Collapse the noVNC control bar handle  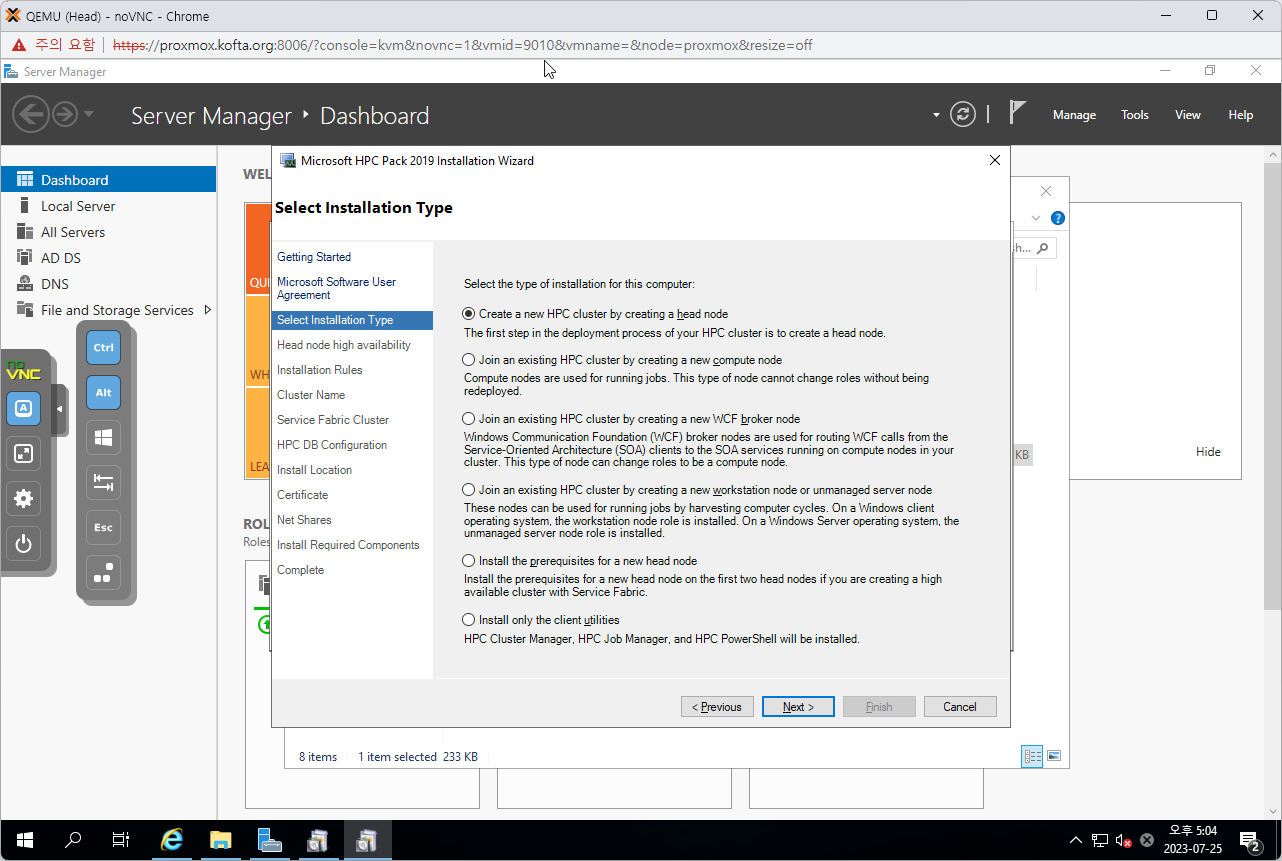pyautogui.click(x=59, y=409)
